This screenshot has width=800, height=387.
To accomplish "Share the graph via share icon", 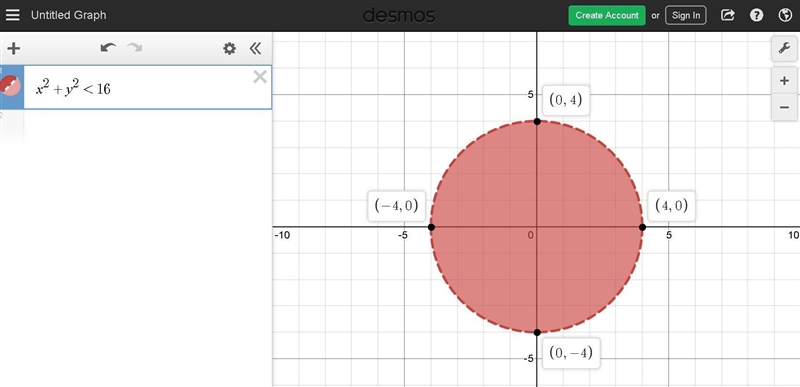I will point(728,15).
